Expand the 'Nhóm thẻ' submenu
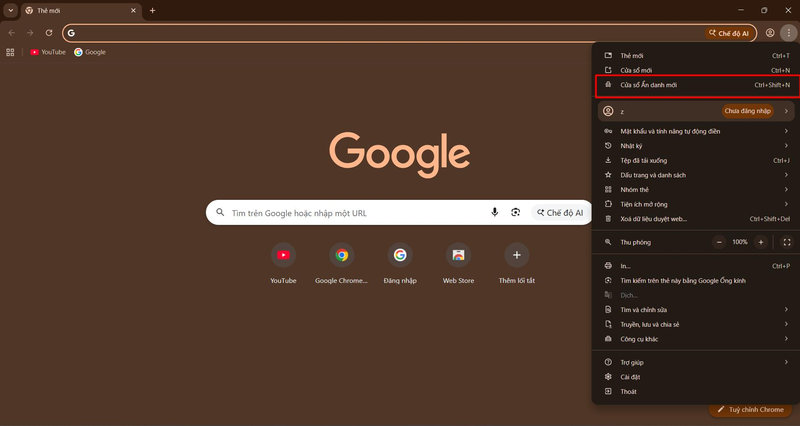Screen dimensions: 800x426 click(696, 189)
